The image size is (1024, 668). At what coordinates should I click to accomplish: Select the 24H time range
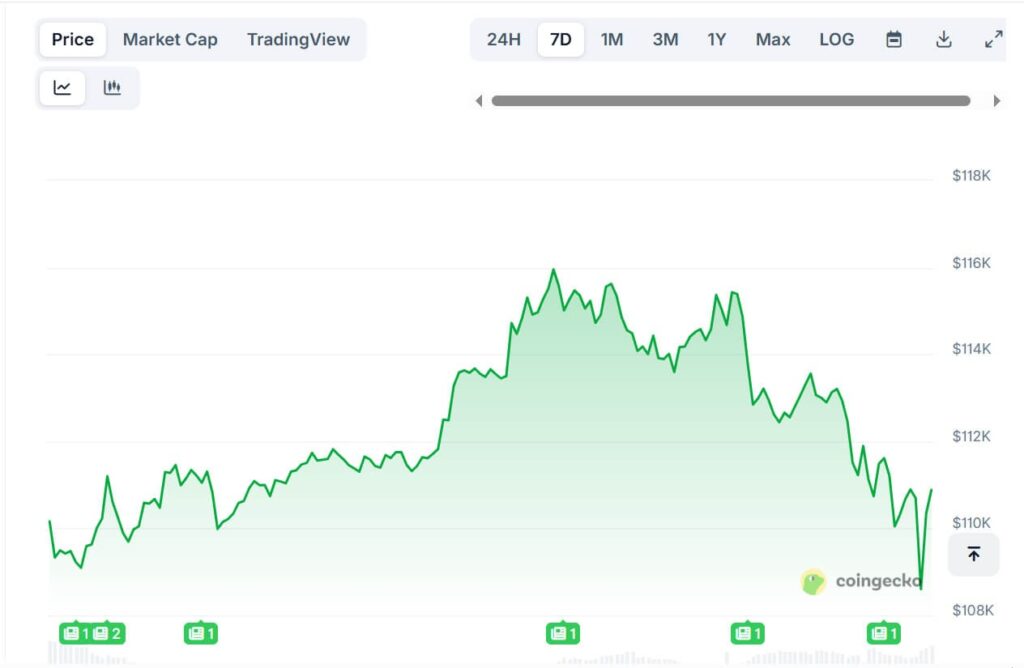[504, 40]
